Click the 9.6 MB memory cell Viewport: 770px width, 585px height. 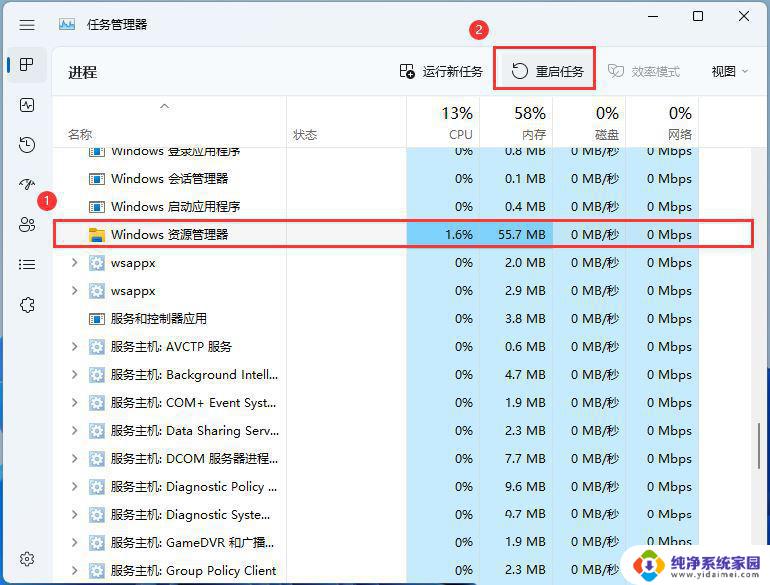[525, 487]
